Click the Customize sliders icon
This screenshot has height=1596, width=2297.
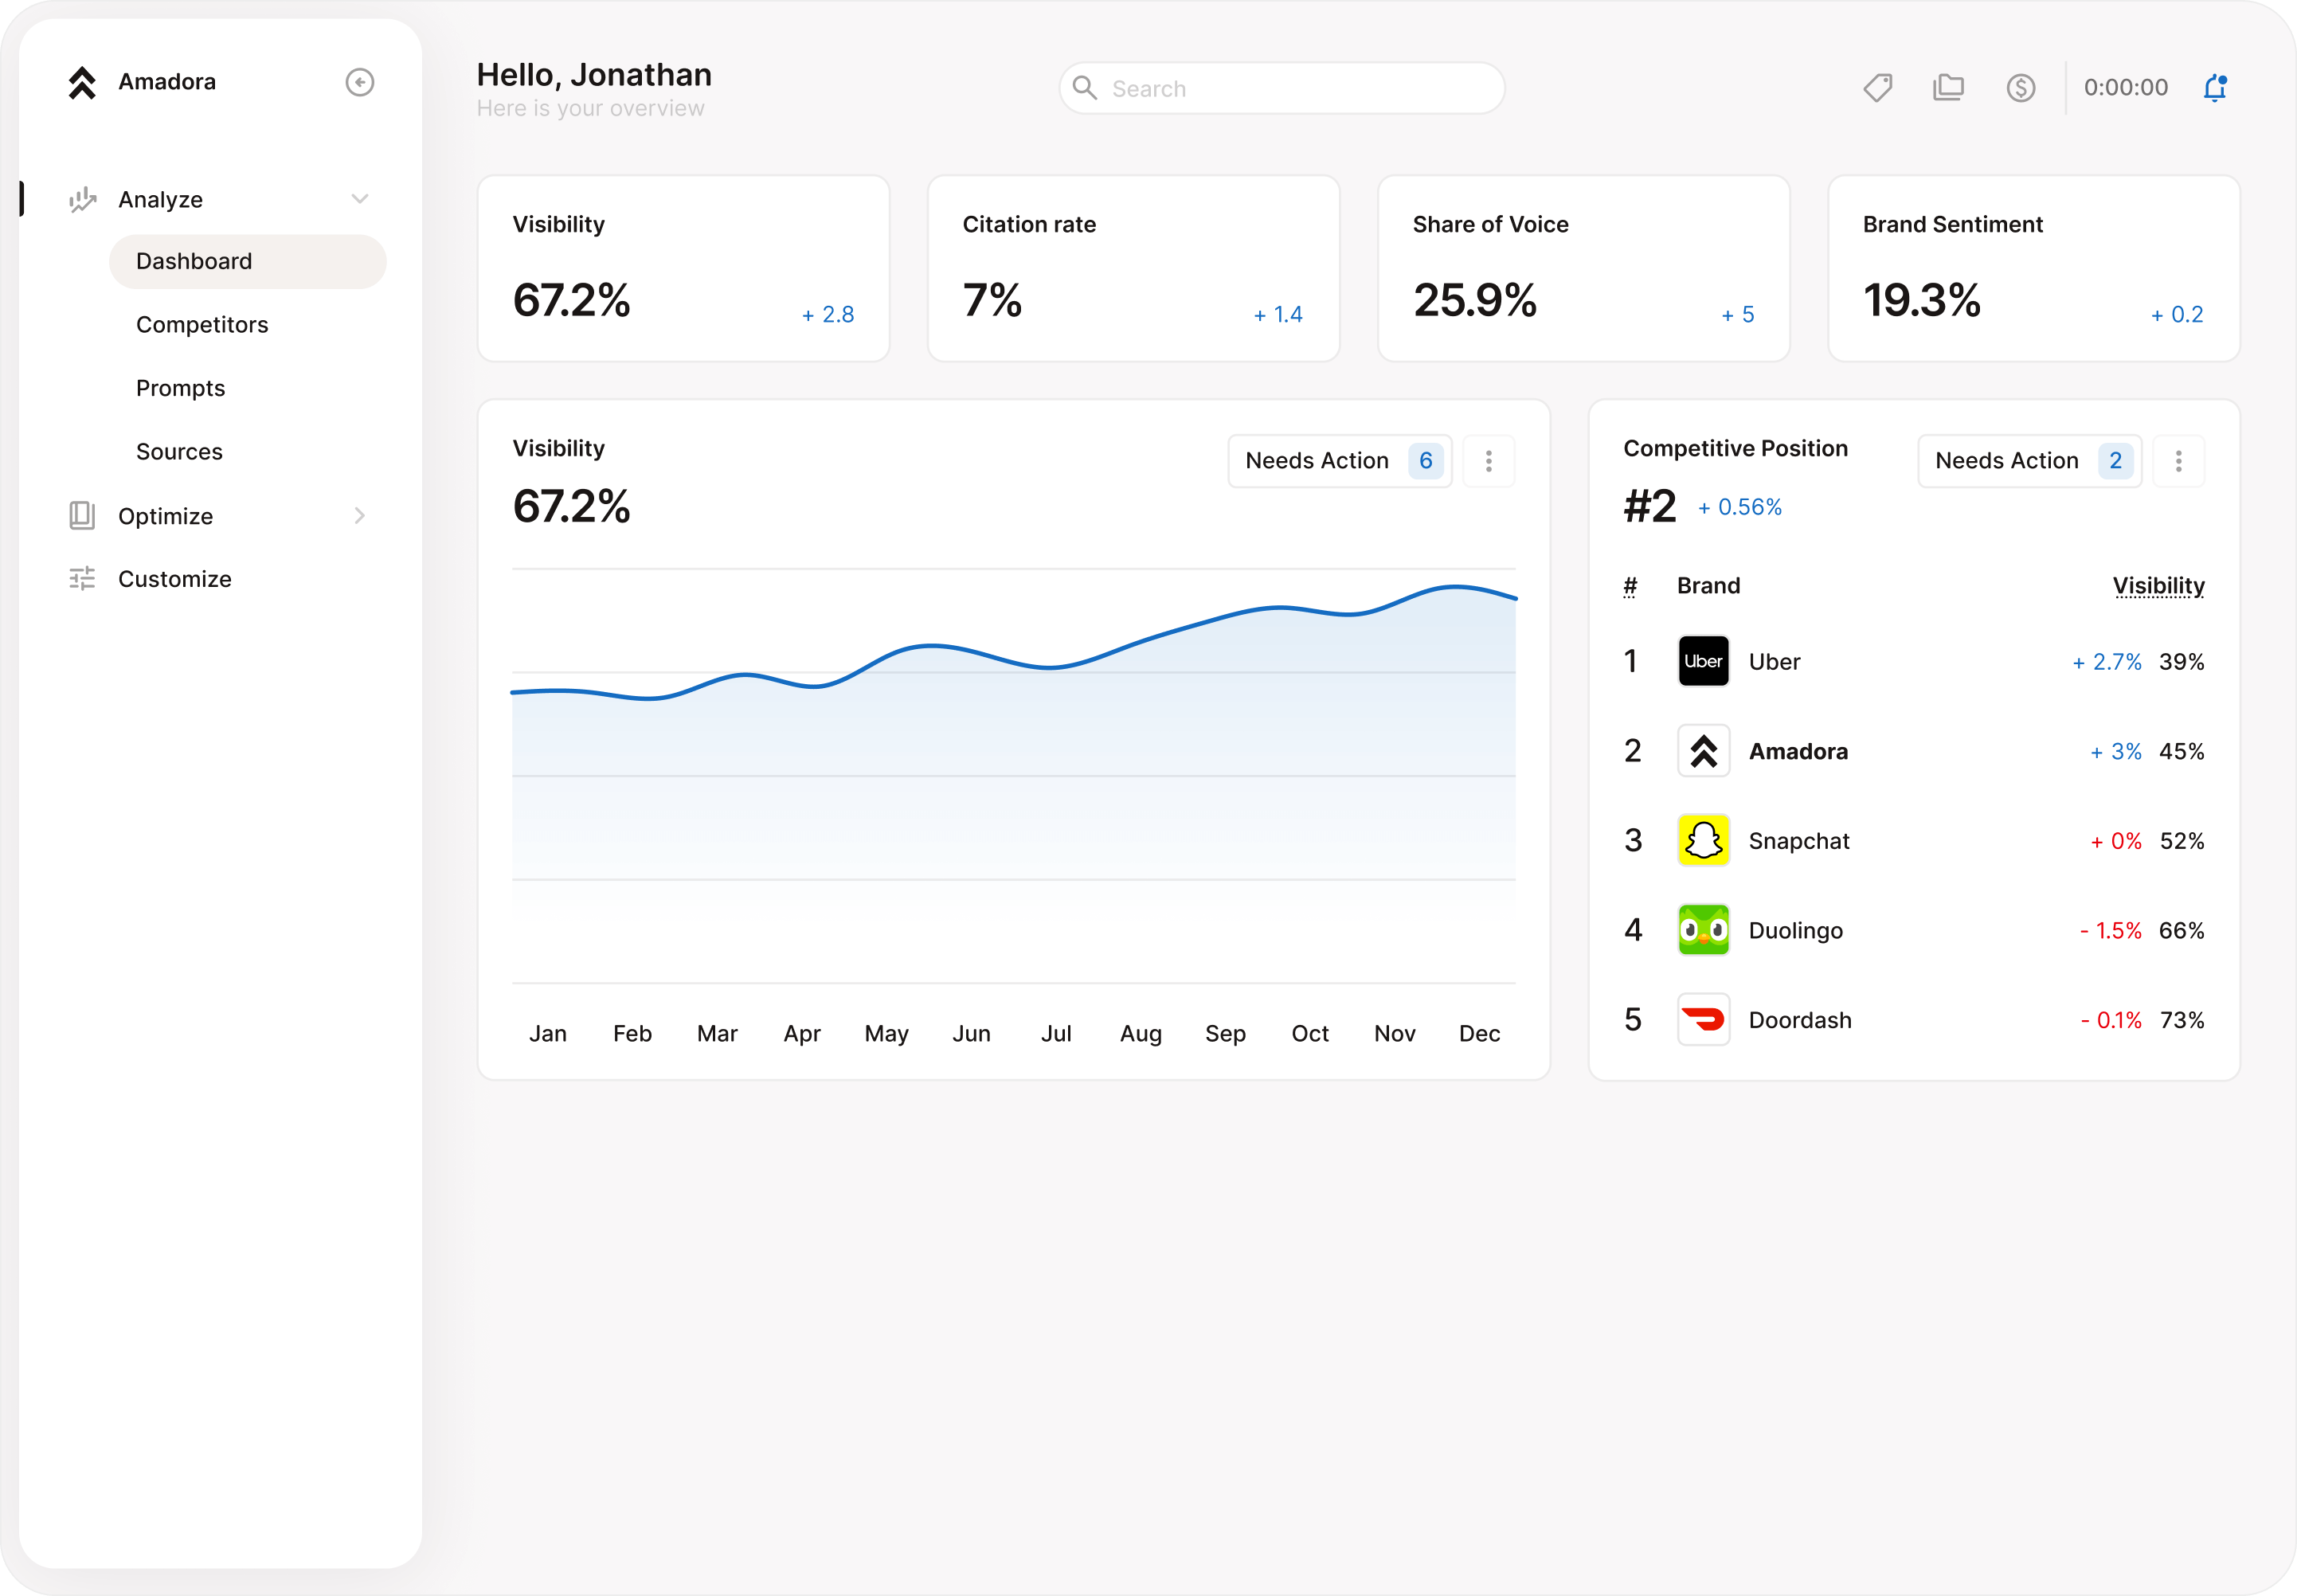click(x=82, y=579)
